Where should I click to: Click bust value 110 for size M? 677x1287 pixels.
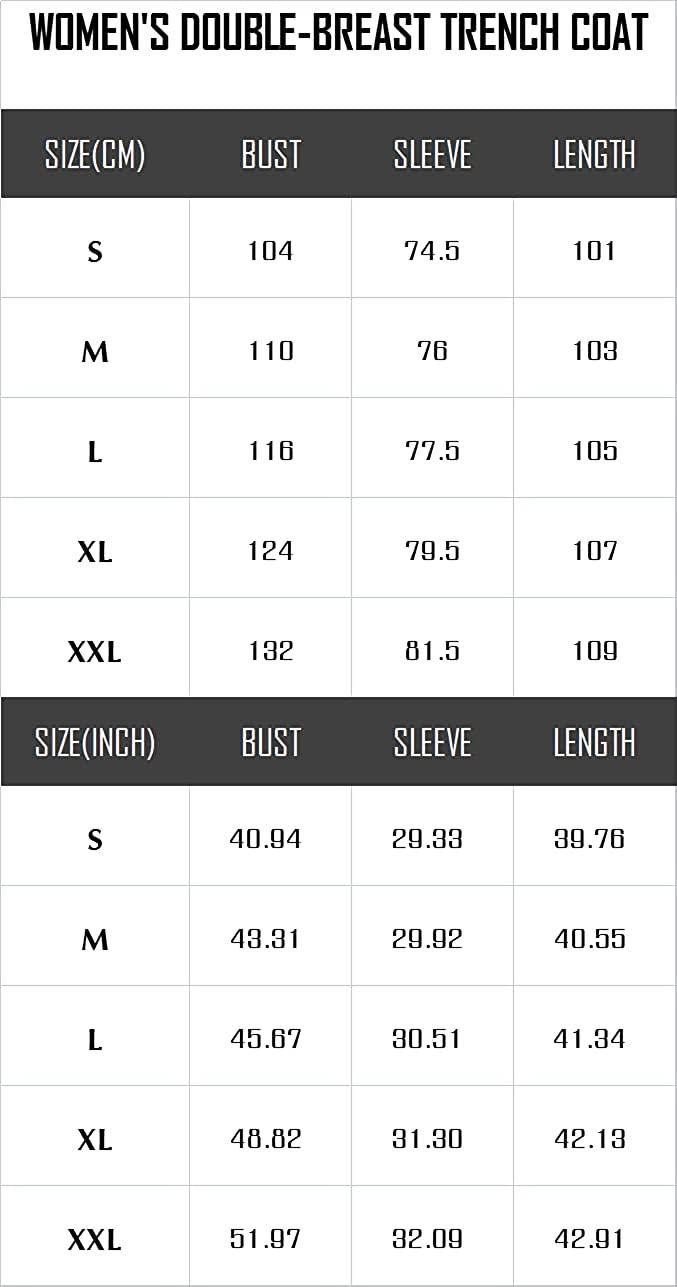[x=271, y=351]
